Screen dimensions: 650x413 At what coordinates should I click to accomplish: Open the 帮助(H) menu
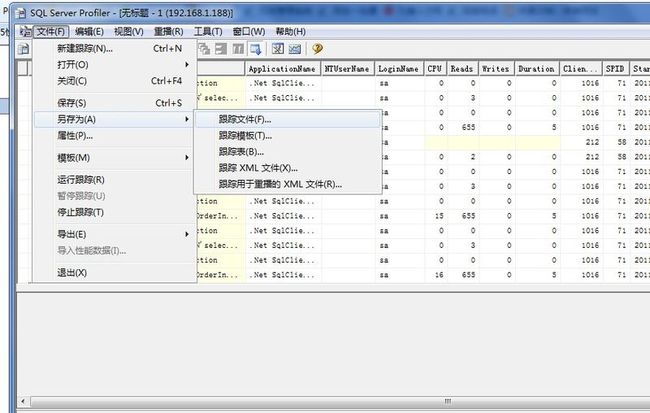(291, 32)
